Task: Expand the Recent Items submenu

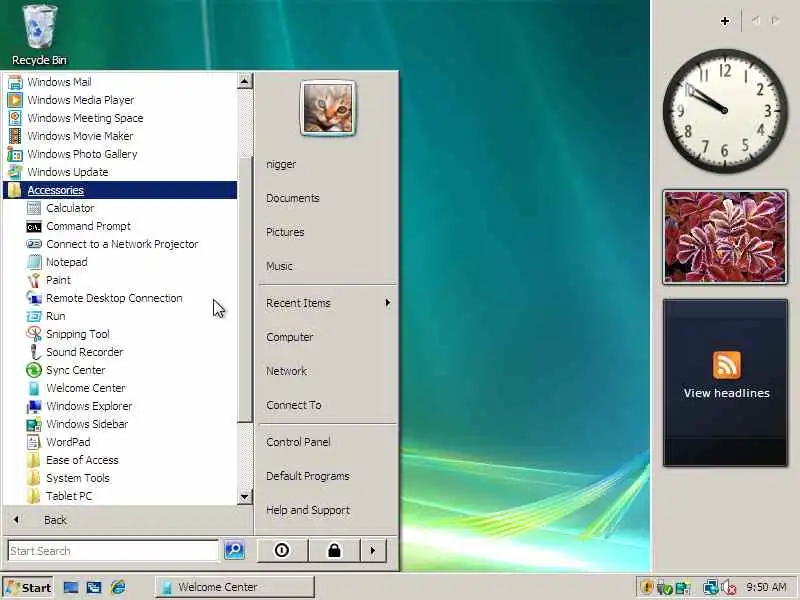Action: click(x=328, y=303)
